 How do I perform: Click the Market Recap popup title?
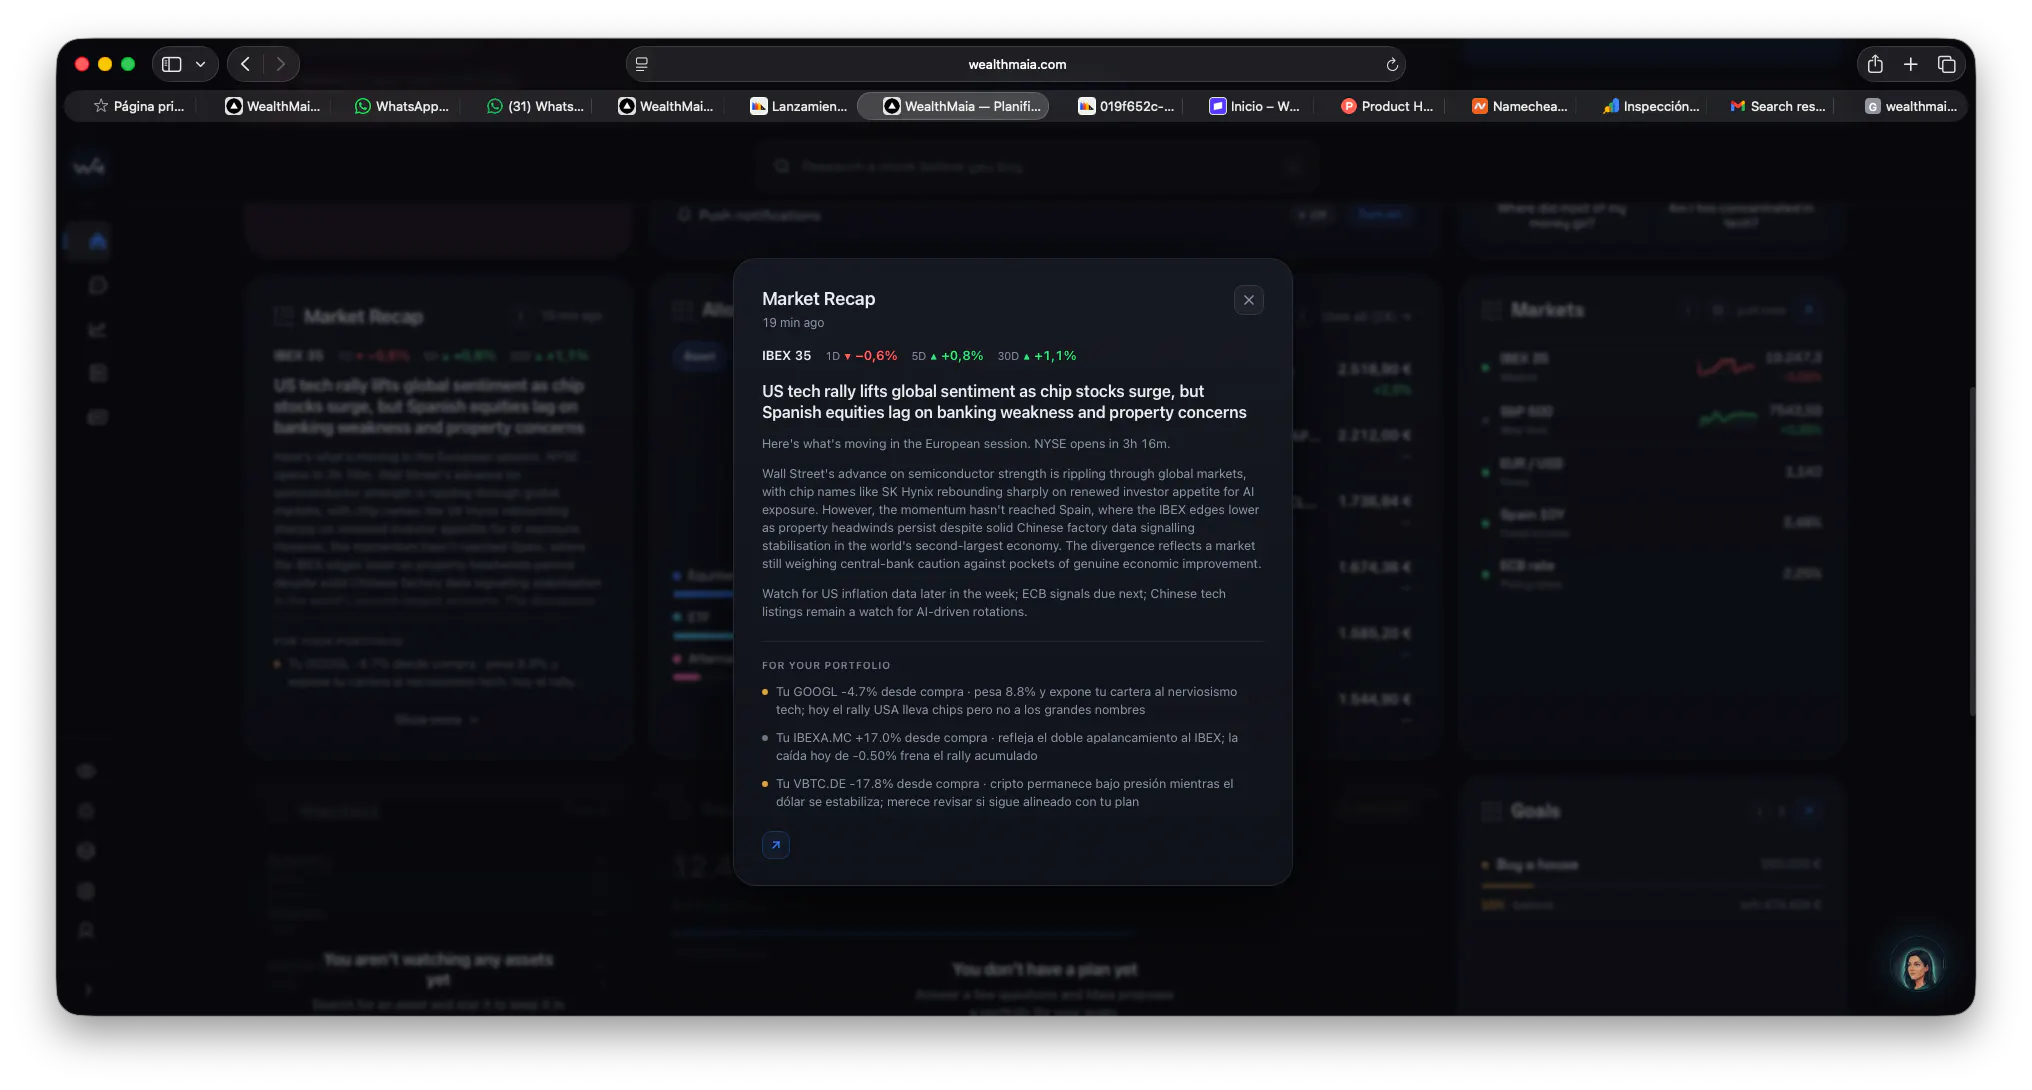coord(818,299)
